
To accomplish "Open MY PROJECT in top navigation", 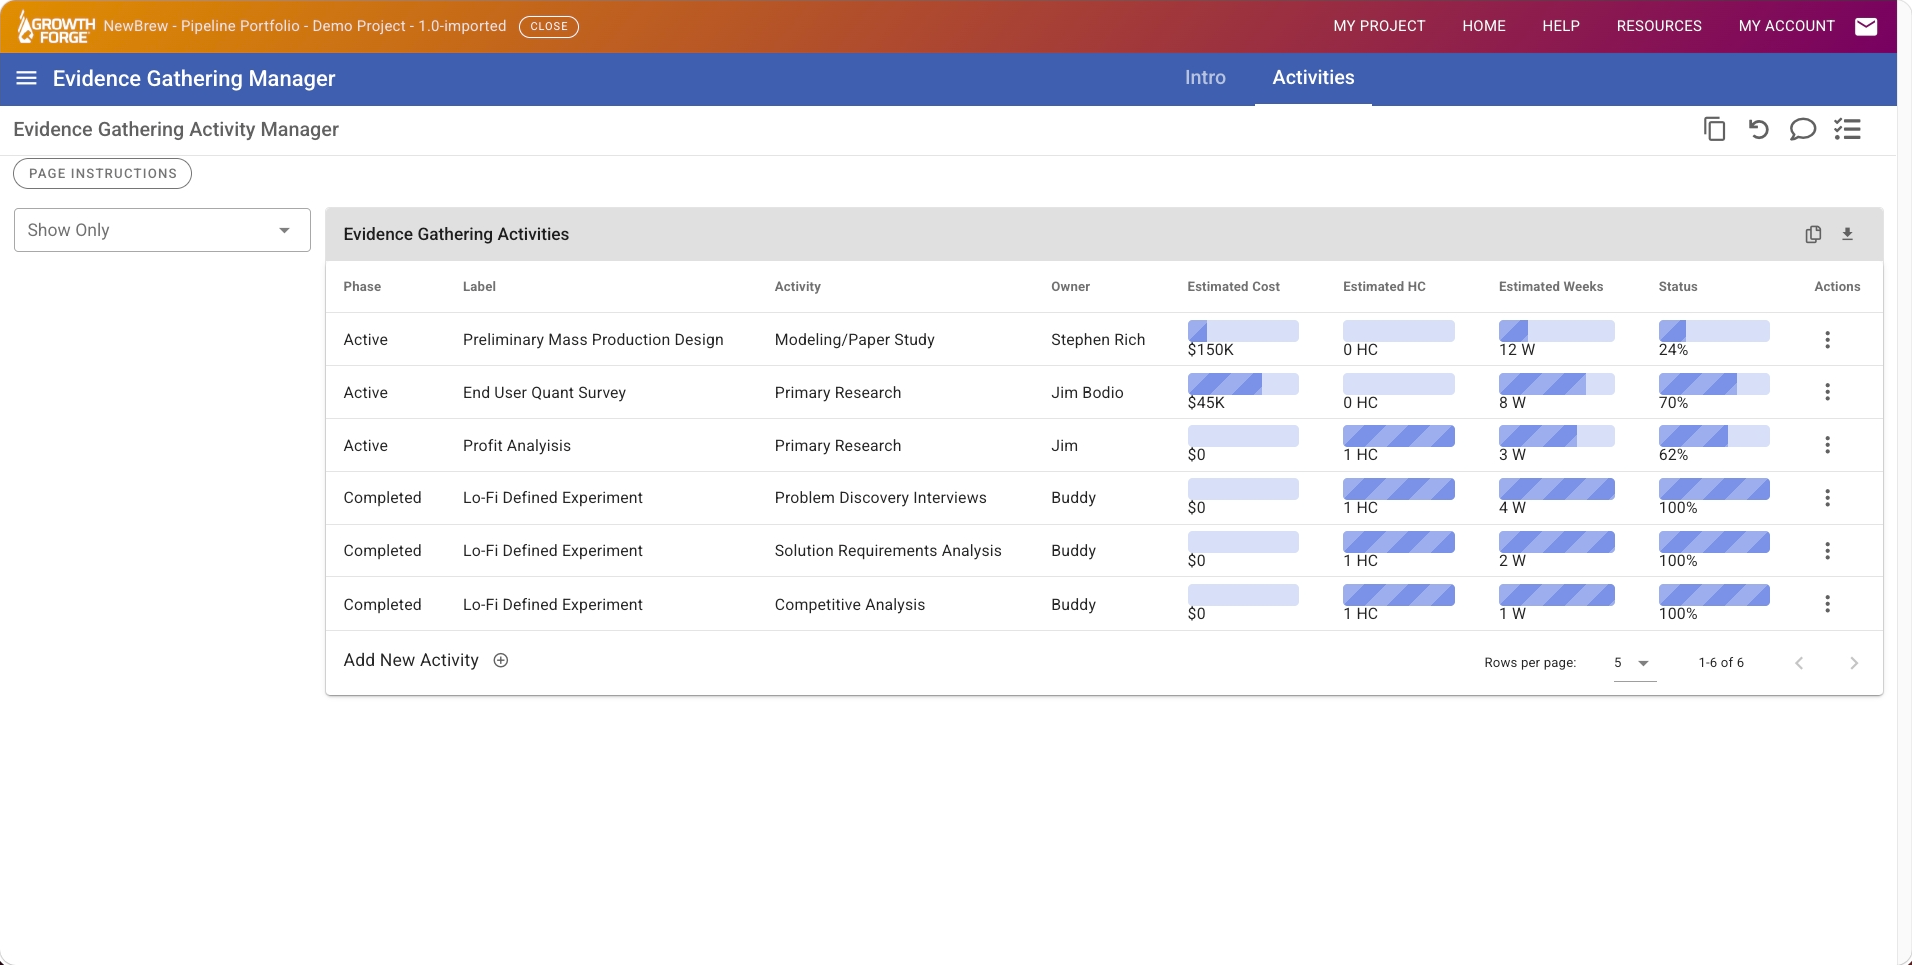I will coord(1379,26).
